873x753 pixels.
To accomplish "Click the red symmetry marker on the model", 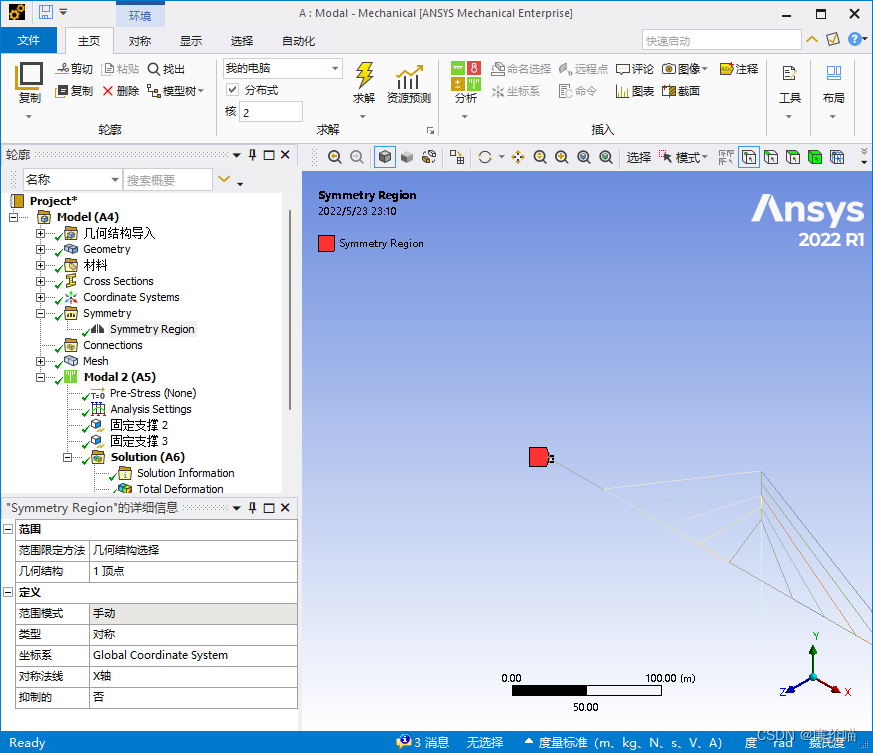I will tap(538, 457).
